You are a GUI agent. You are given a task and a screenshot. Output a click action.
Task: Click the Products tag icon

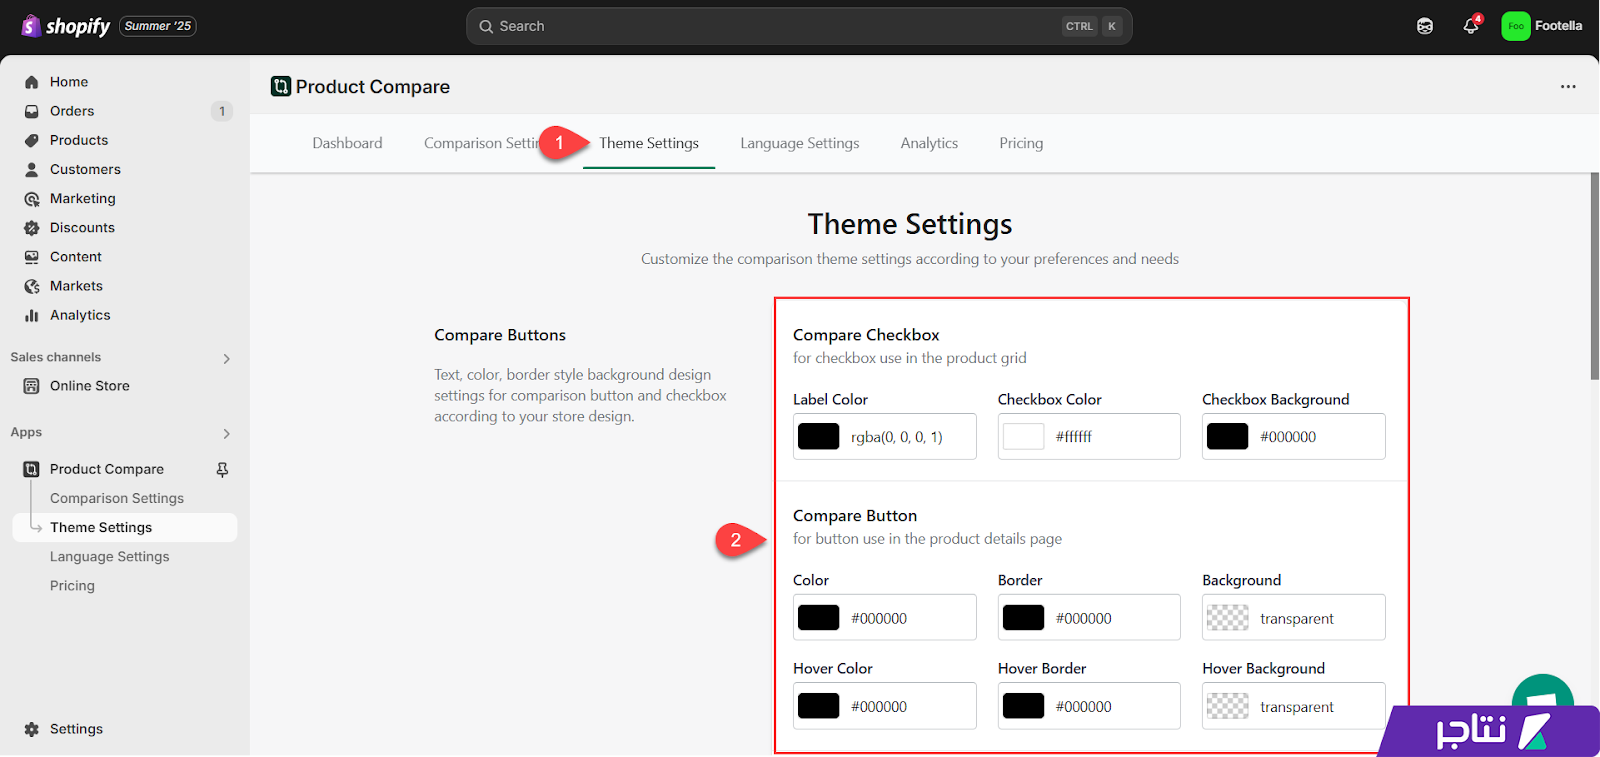[32, 140]
